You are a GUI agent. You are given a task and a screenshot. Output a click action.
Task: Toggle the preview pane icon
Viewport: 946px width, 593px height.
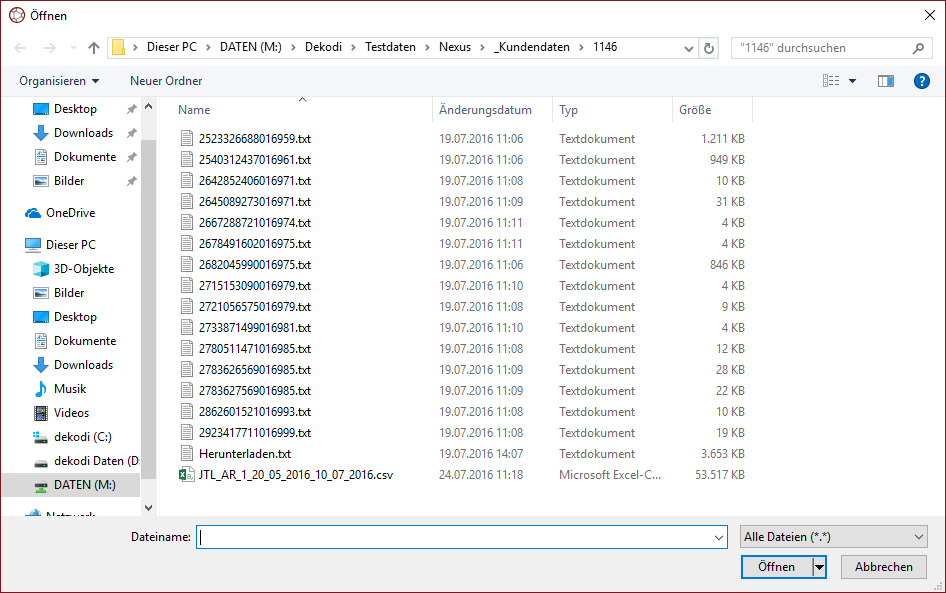[885, 81]
